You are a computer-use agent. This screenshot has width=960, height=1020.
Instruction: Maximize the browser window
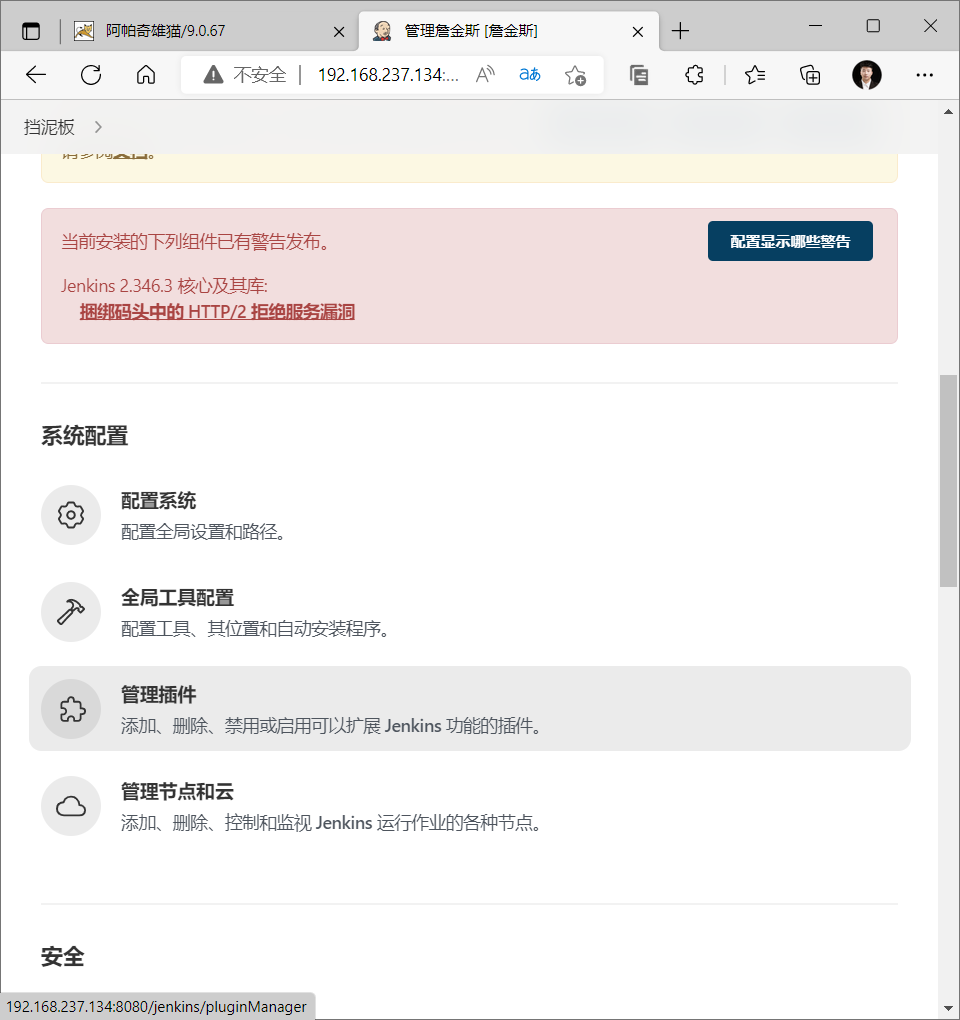[873, 26]
